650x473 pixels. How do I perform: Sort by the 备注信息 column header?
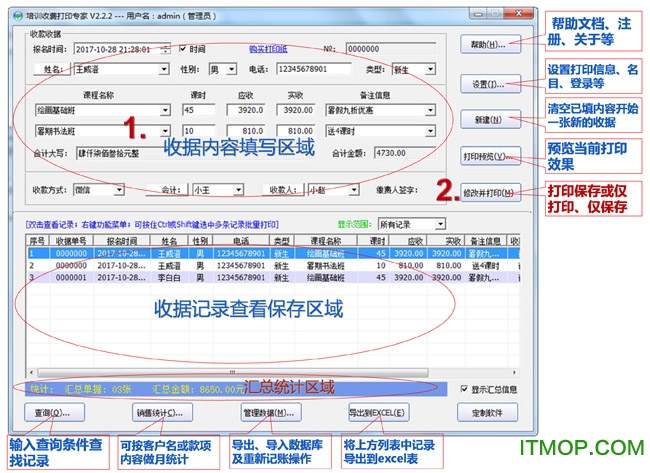click(486, 241)
